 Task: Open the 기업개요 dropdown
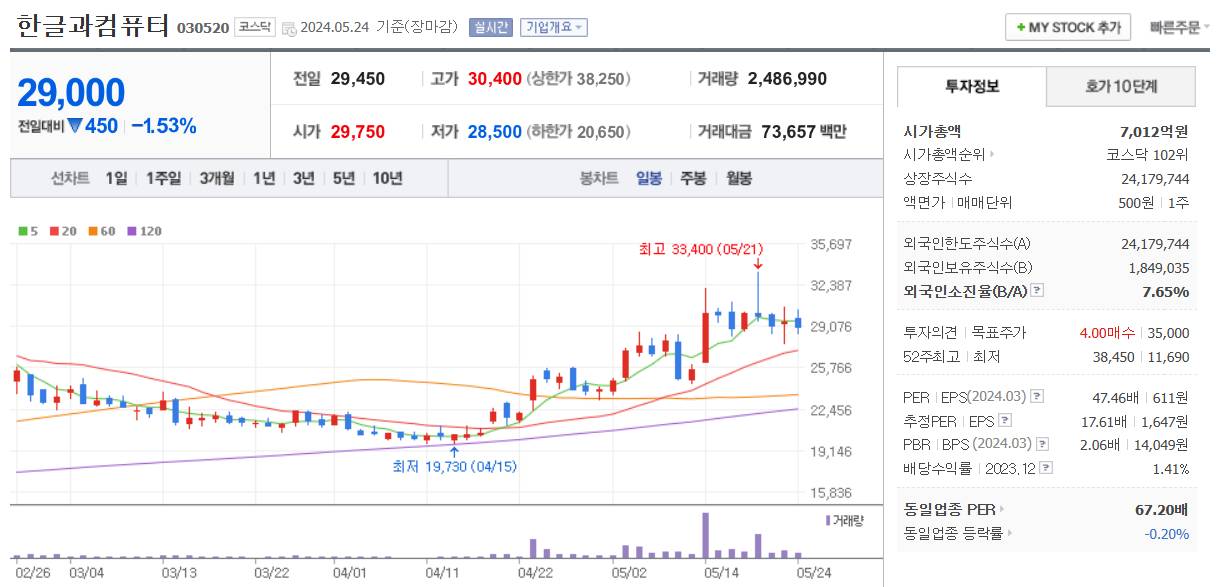[553, 27]
